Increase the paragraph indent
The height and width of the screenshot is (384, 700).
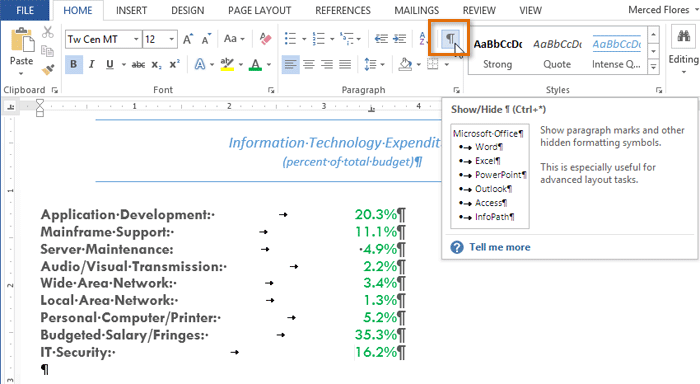pyautogui.click(x=400, y=39)
